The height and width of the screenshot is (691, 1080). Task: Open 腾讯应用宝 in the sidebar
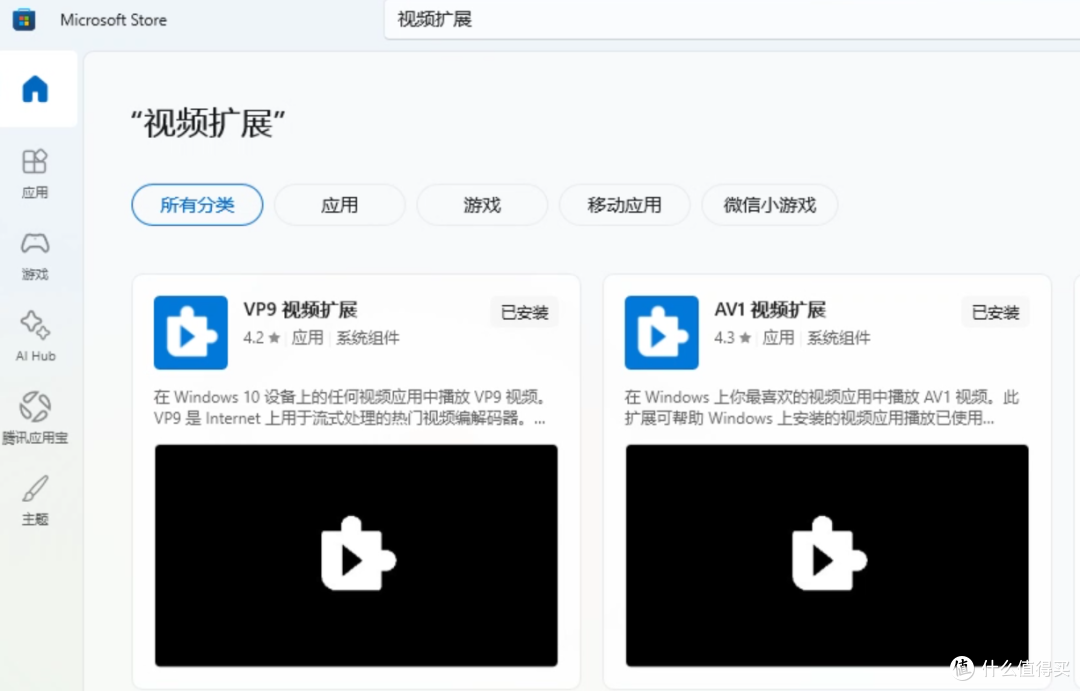point(35,418)
